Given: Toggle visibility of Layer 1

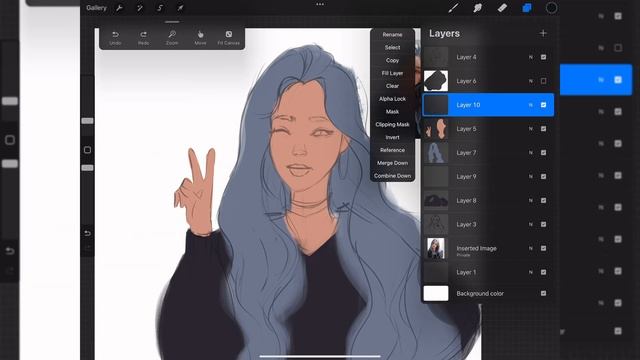Looking at the screenshot, I should tap(543, 272).
